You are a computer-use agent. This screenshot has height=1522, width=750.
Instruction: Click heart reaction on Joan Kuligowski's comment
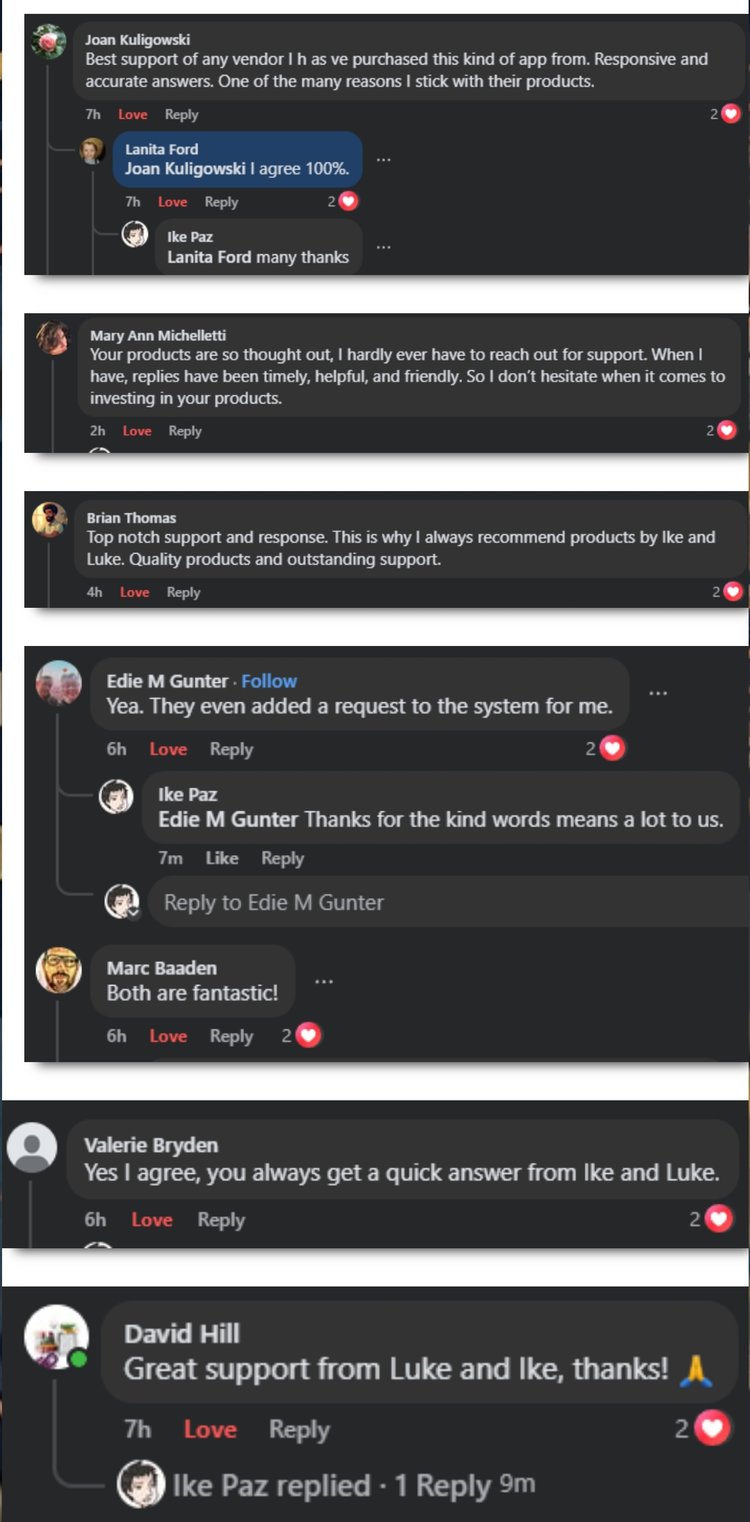(731, 114)
